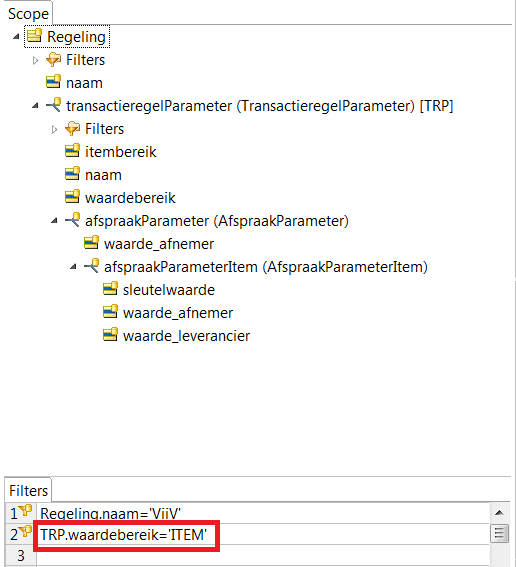Click the filter icon under transactieregelParameter

(x=72, y=128)
